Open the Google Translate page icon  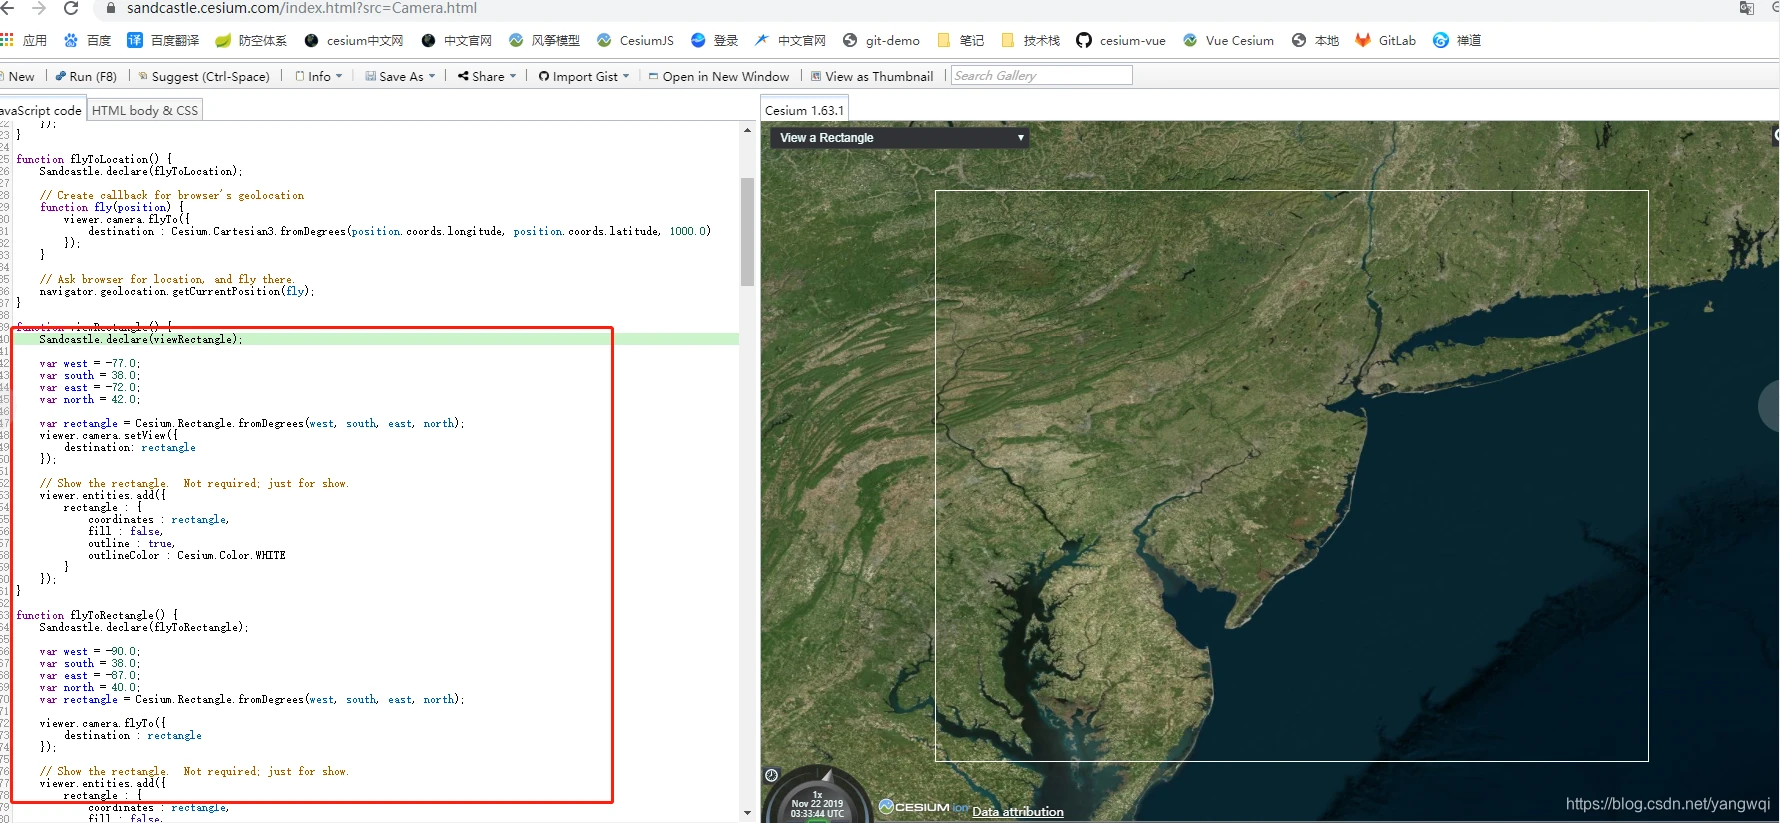tap(1746, 8)
